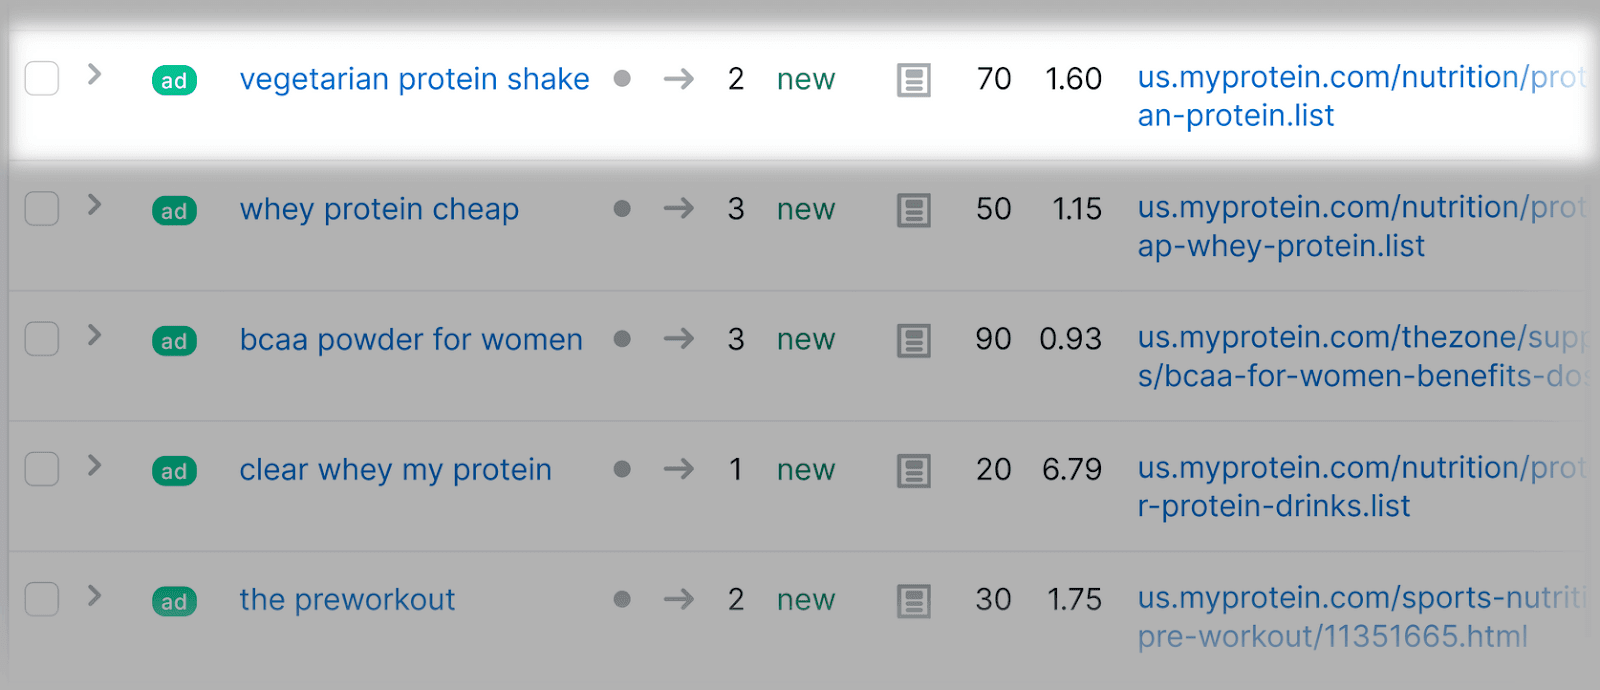Check the bcaa powder for women row
The width and height of the screenshot is (1600, 690).
coord(42,338)
